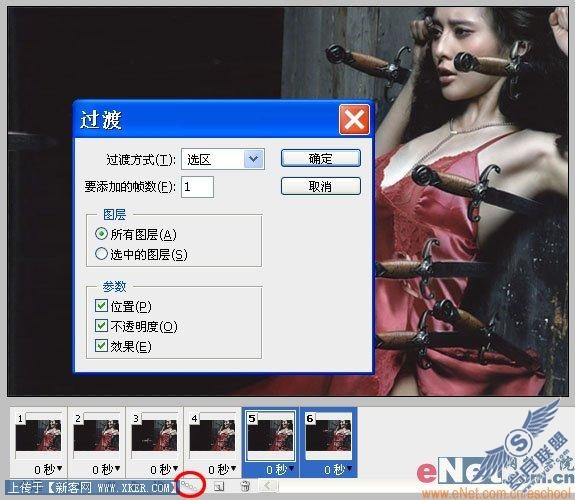Click the tween frames icon circled in red
The image size is (575, 500).
(x=189, y=486)
